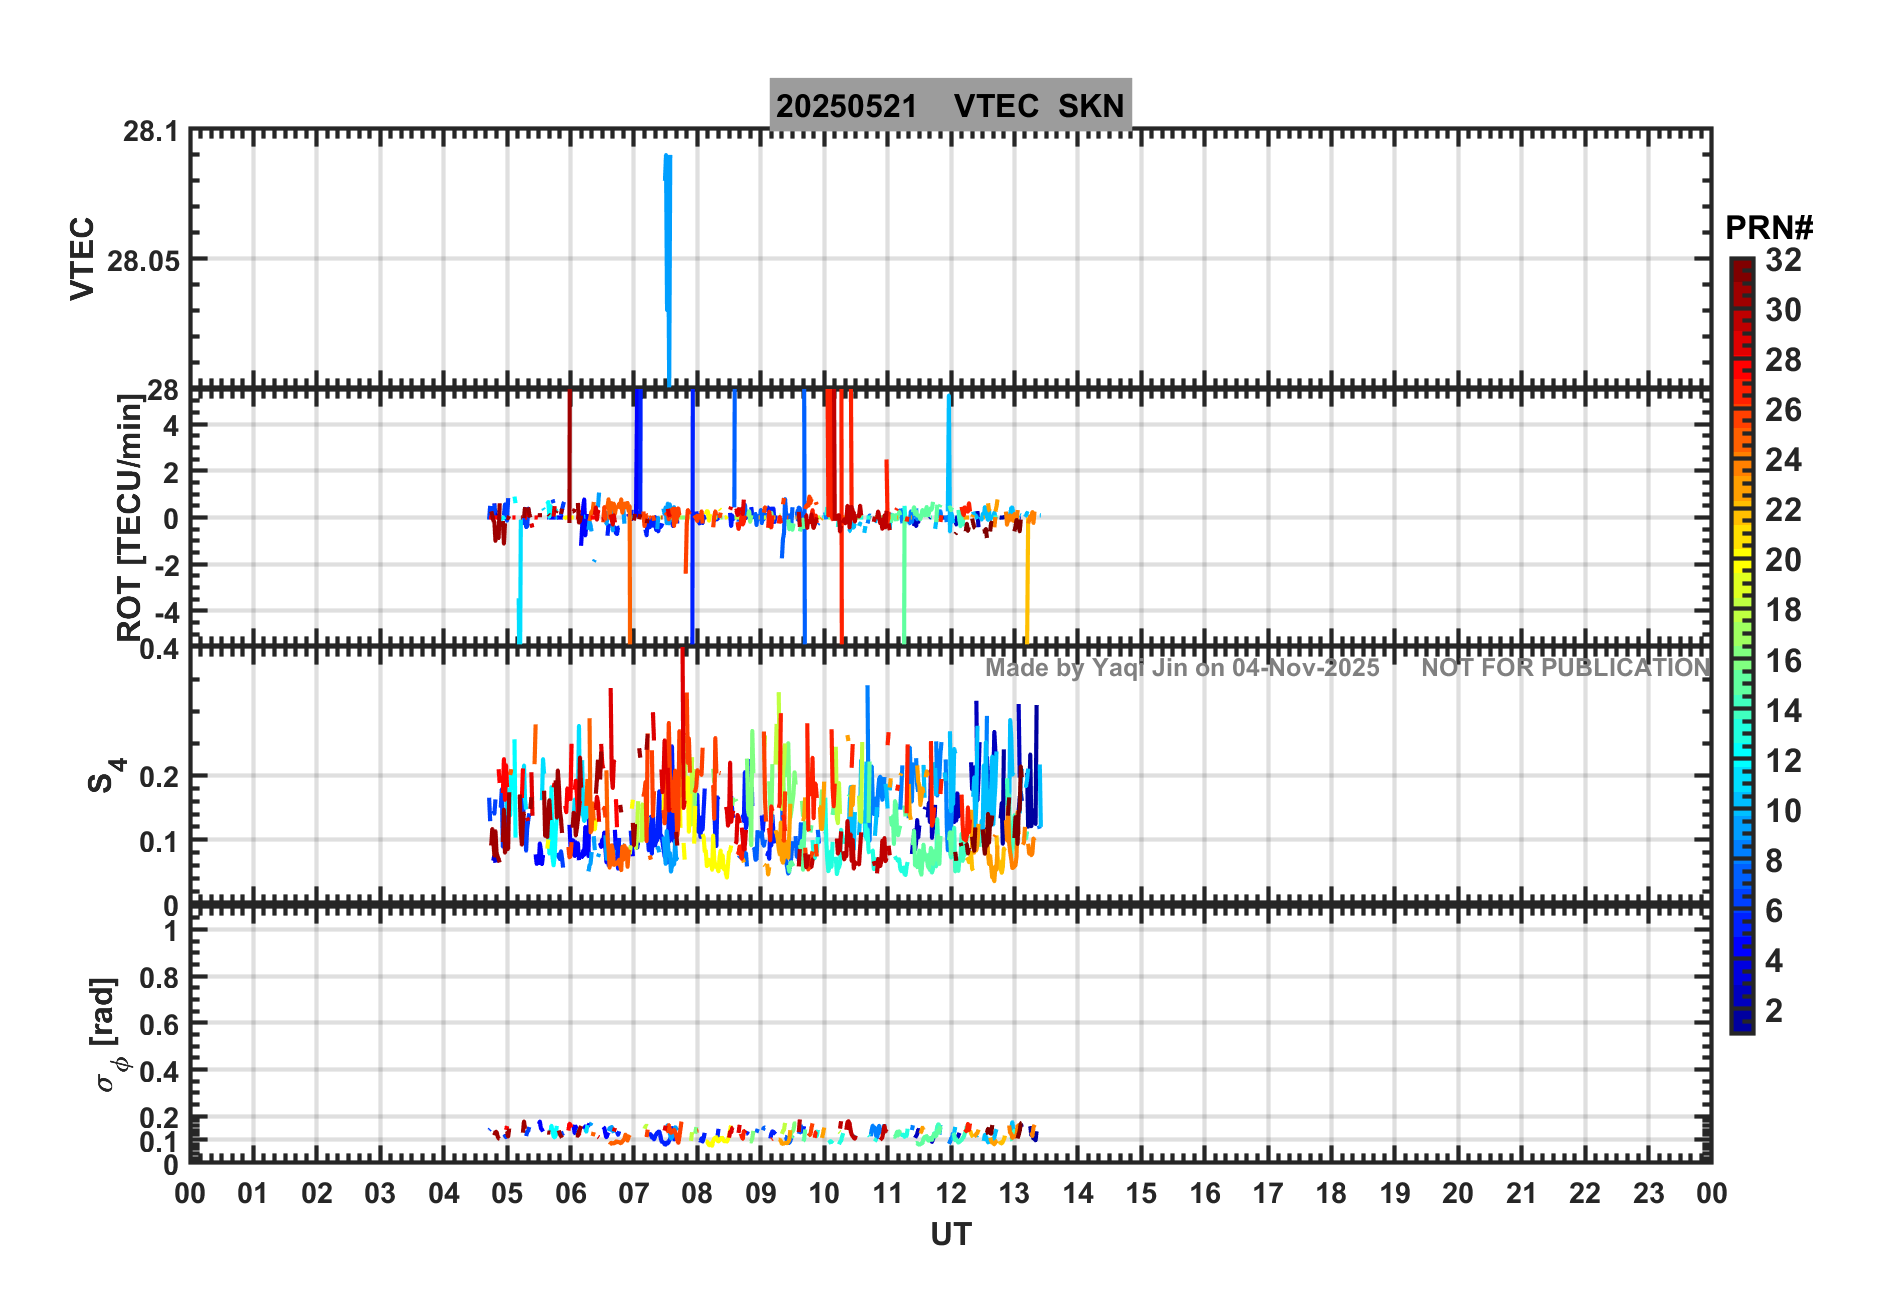
Task: Click the UT x-axis label
Action: [x=950, y=1235]
